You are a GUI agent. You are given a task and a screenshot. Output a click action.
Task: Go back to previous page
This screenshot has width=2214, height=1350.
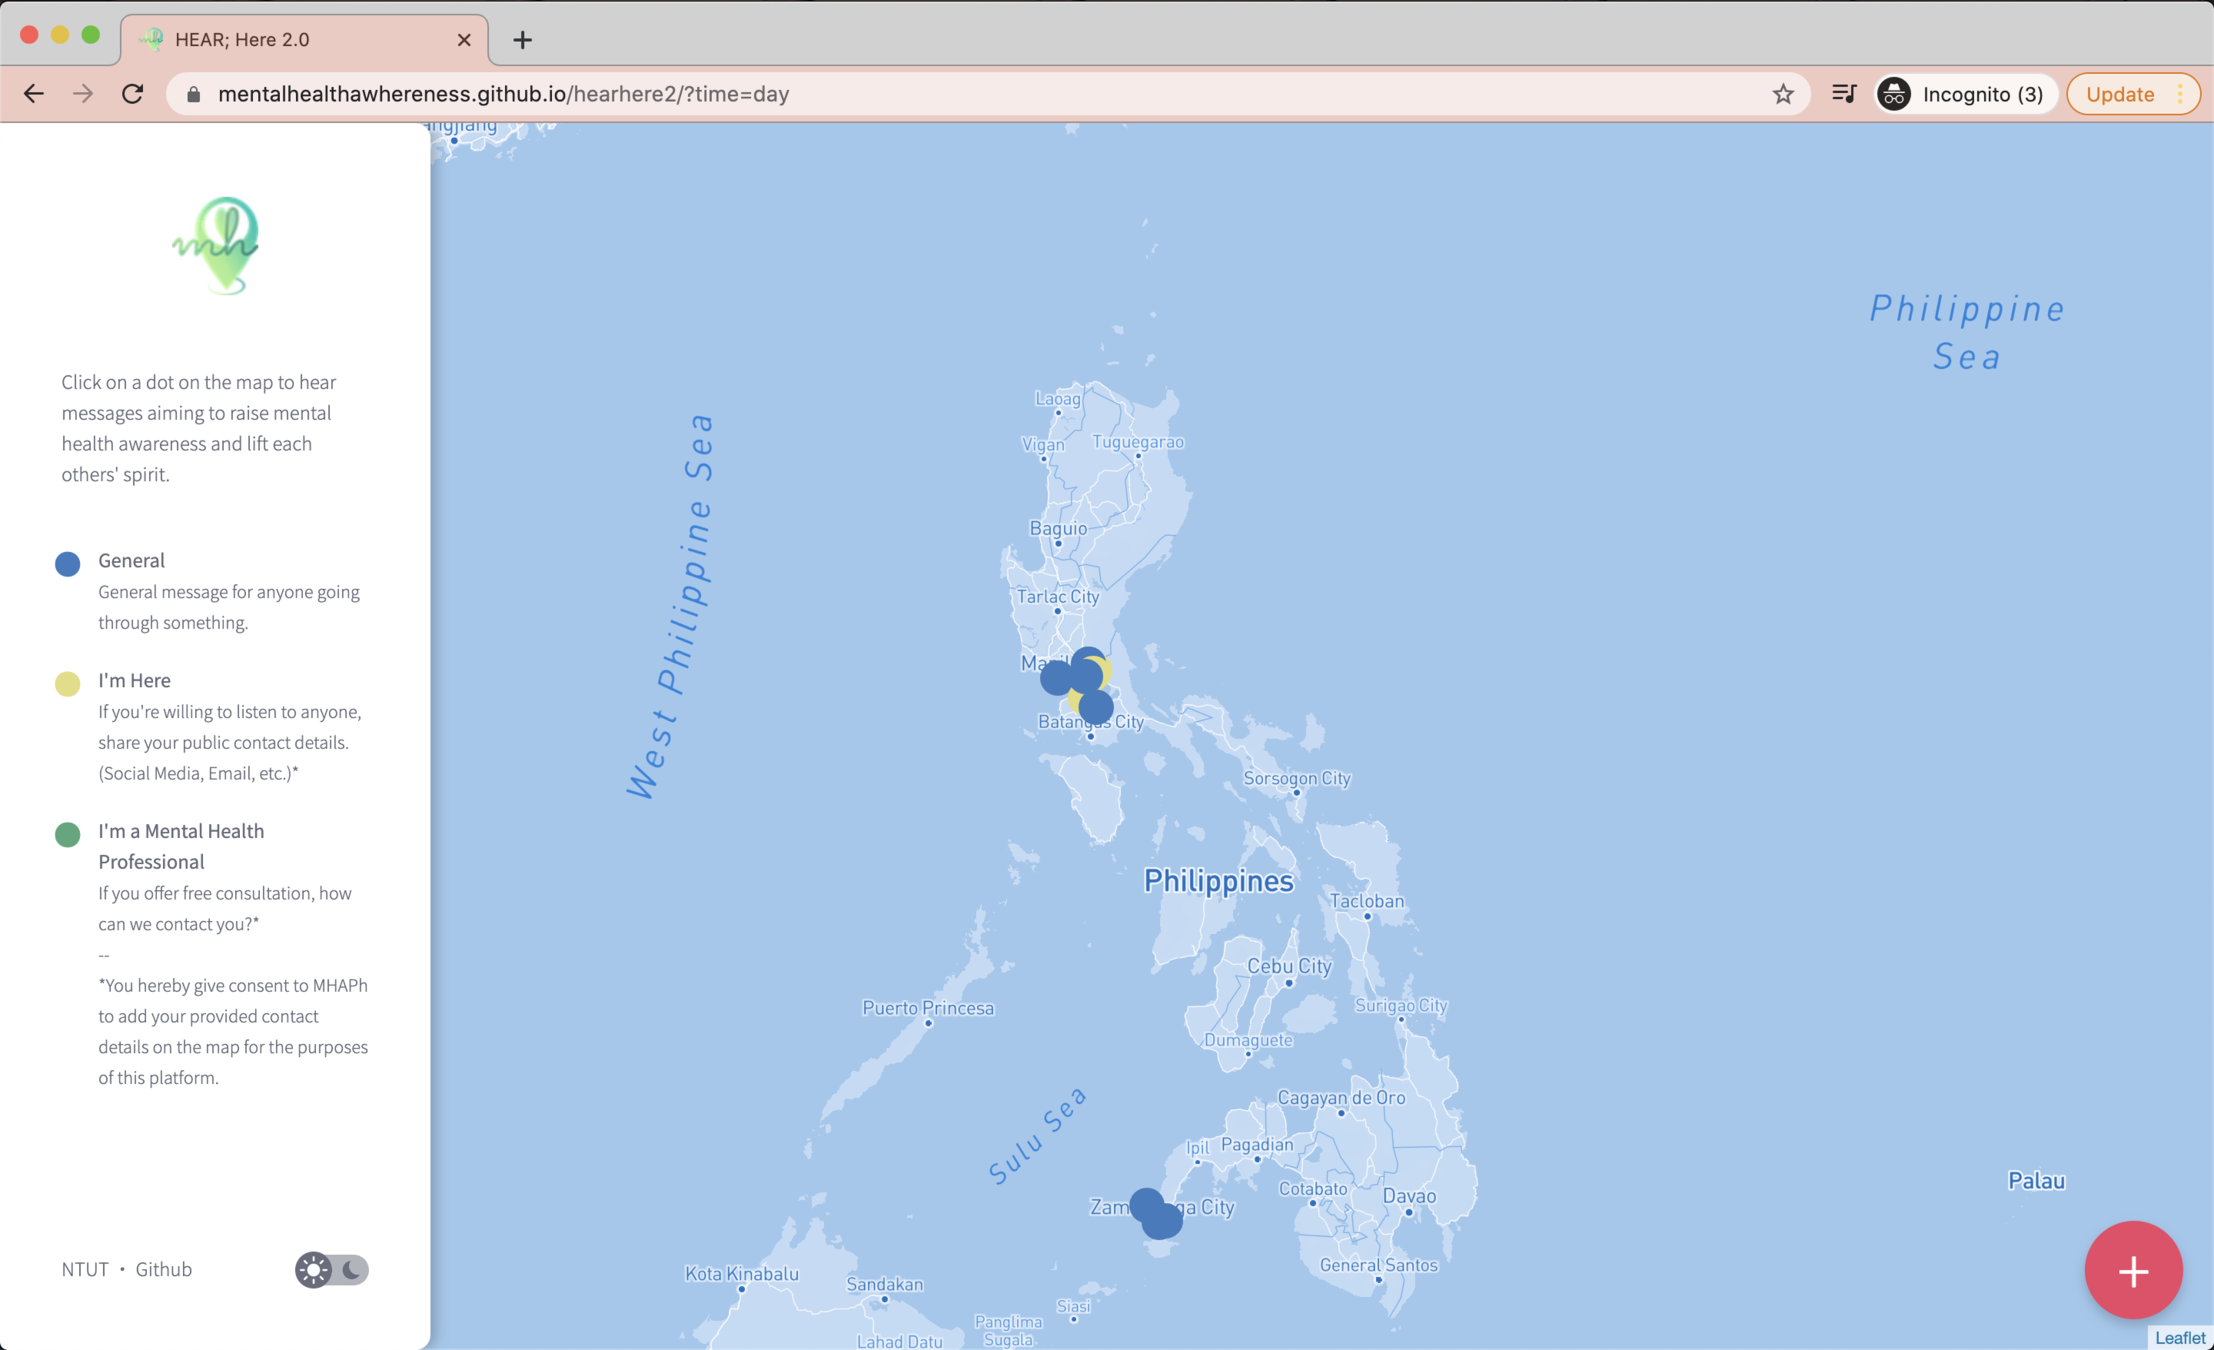(34, 94)
